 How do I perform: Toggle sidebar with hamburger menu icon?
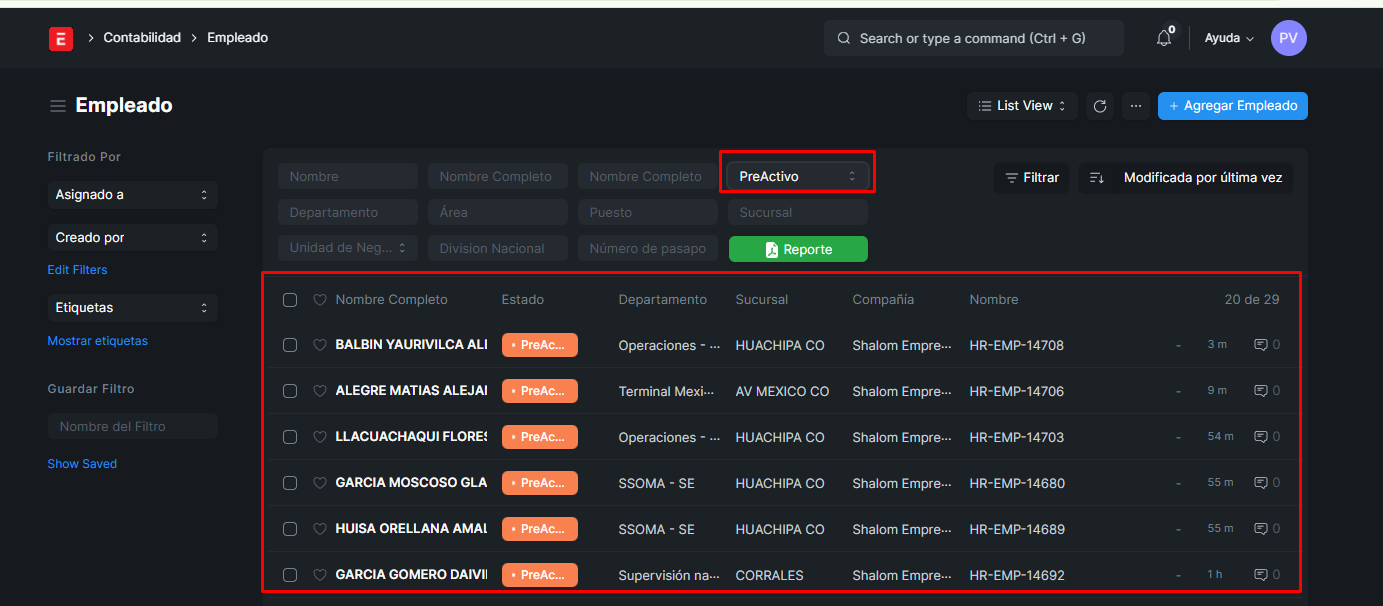[58, 106]
